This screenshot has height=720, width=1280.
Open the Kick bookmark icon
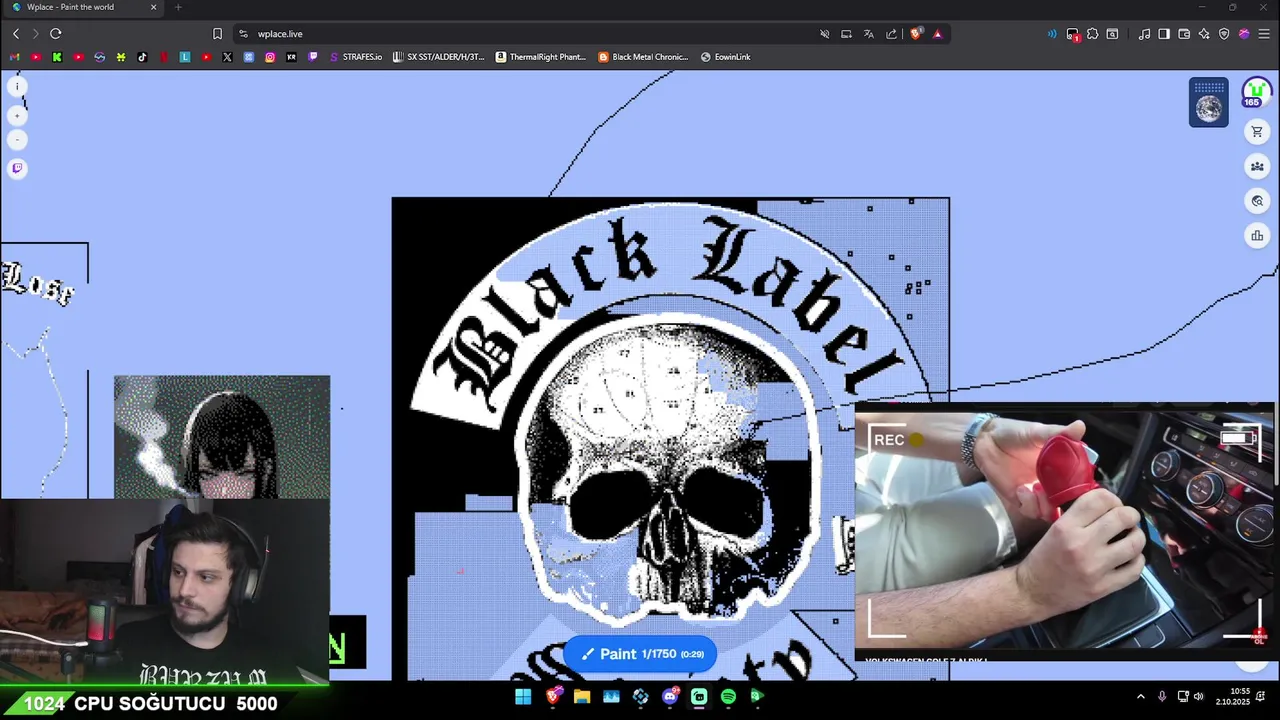click(x=57, y=57)
